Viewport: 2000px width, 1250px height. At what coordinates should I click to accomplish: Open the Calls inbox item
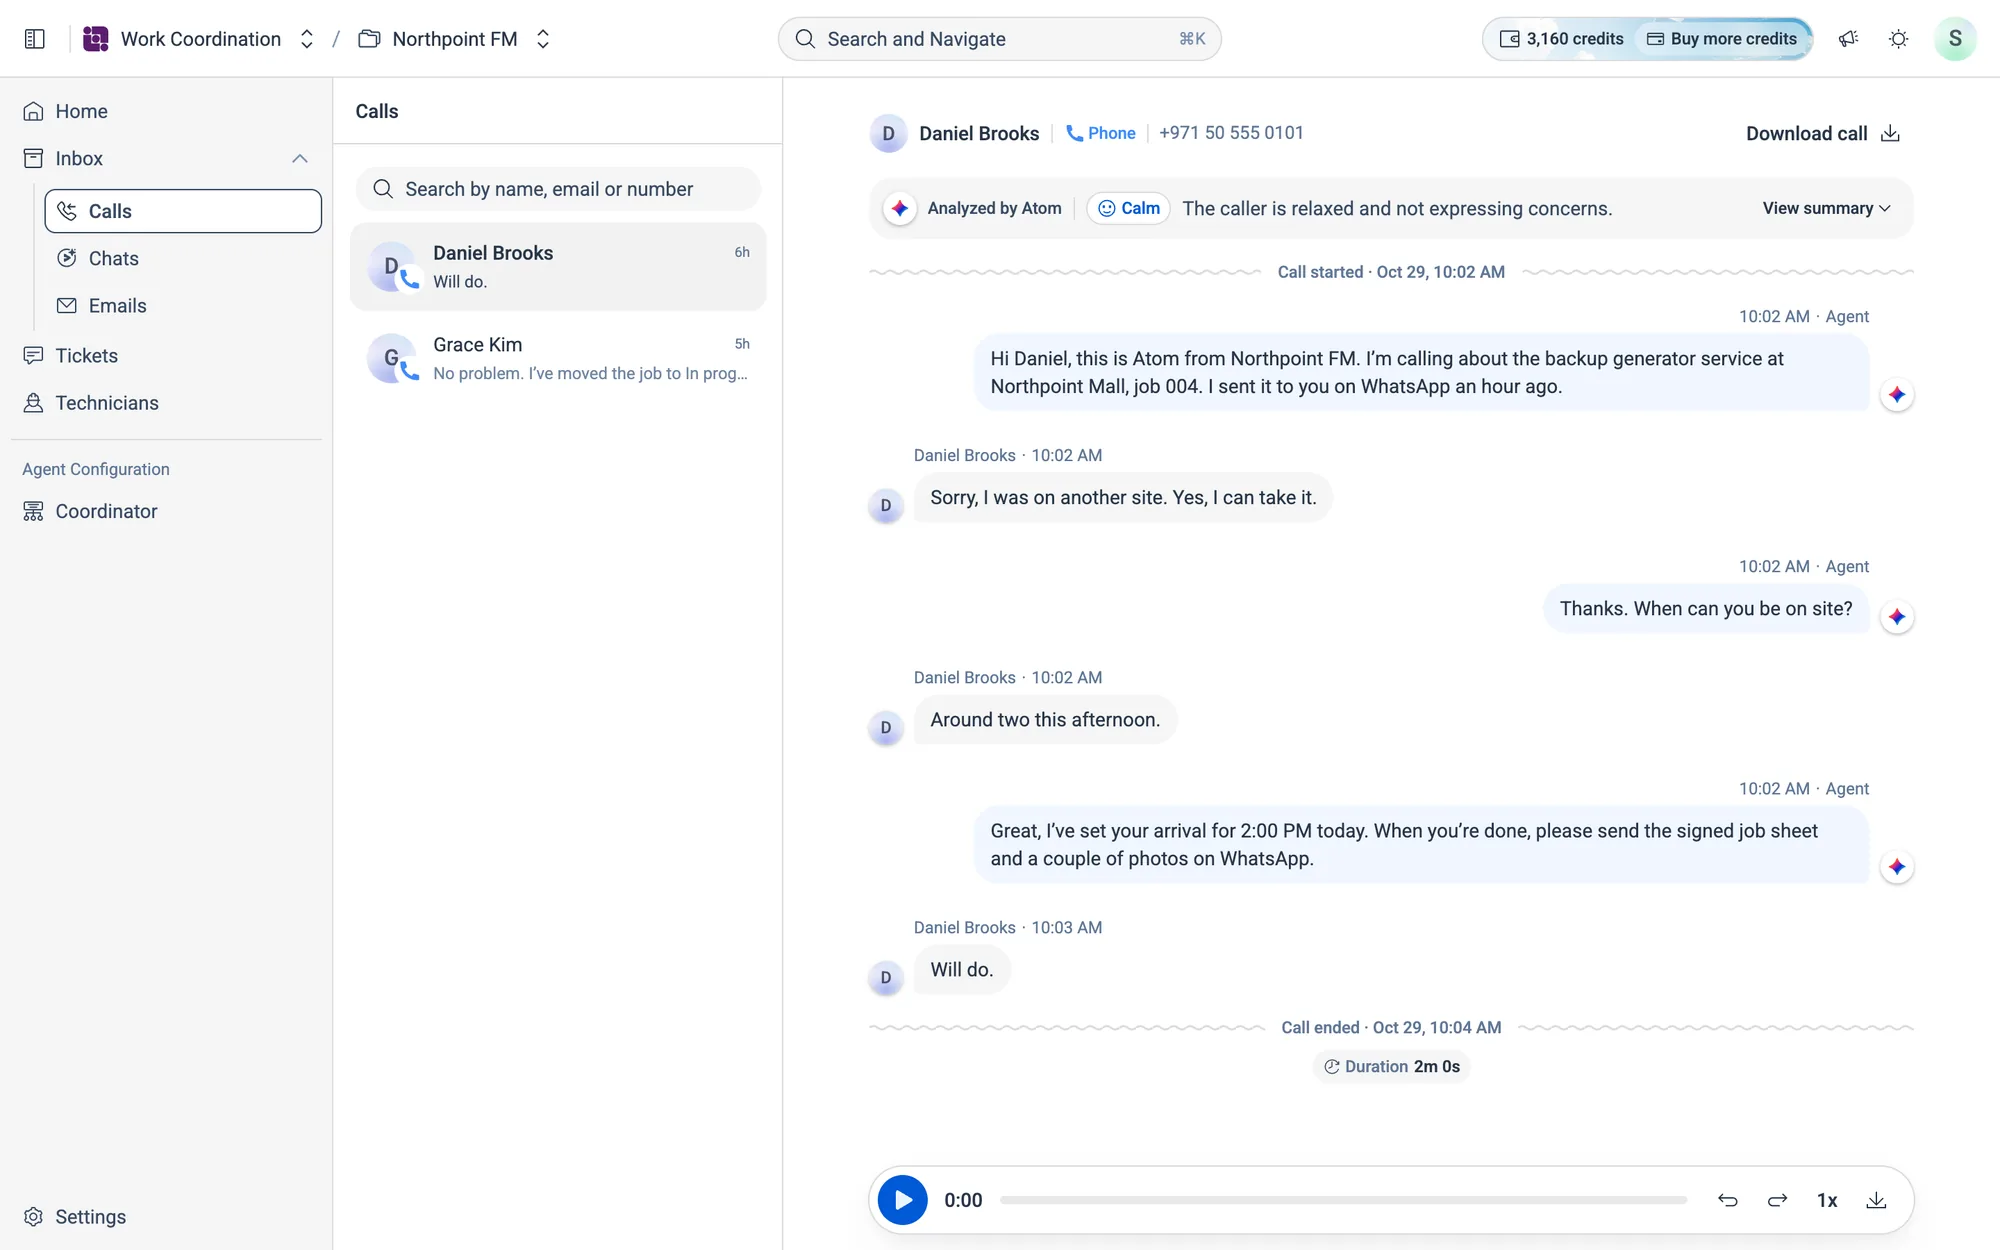tap(183, 211)
